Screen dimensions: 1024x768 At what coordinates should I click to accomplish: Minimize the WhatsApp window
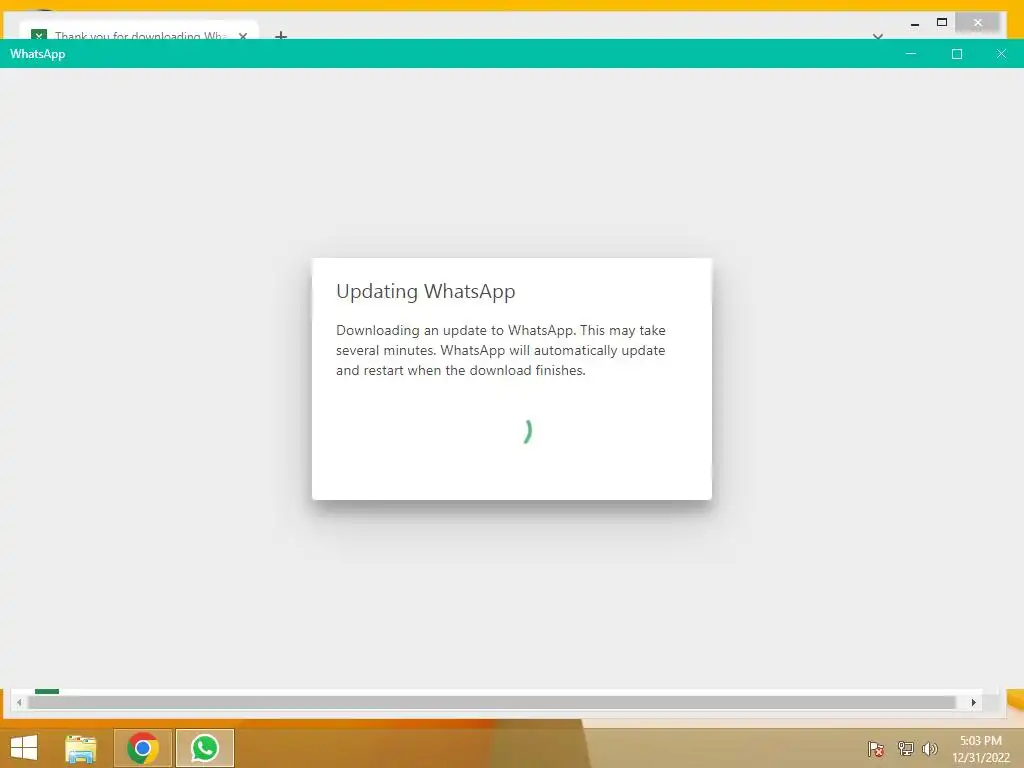[x=911, y=54]
